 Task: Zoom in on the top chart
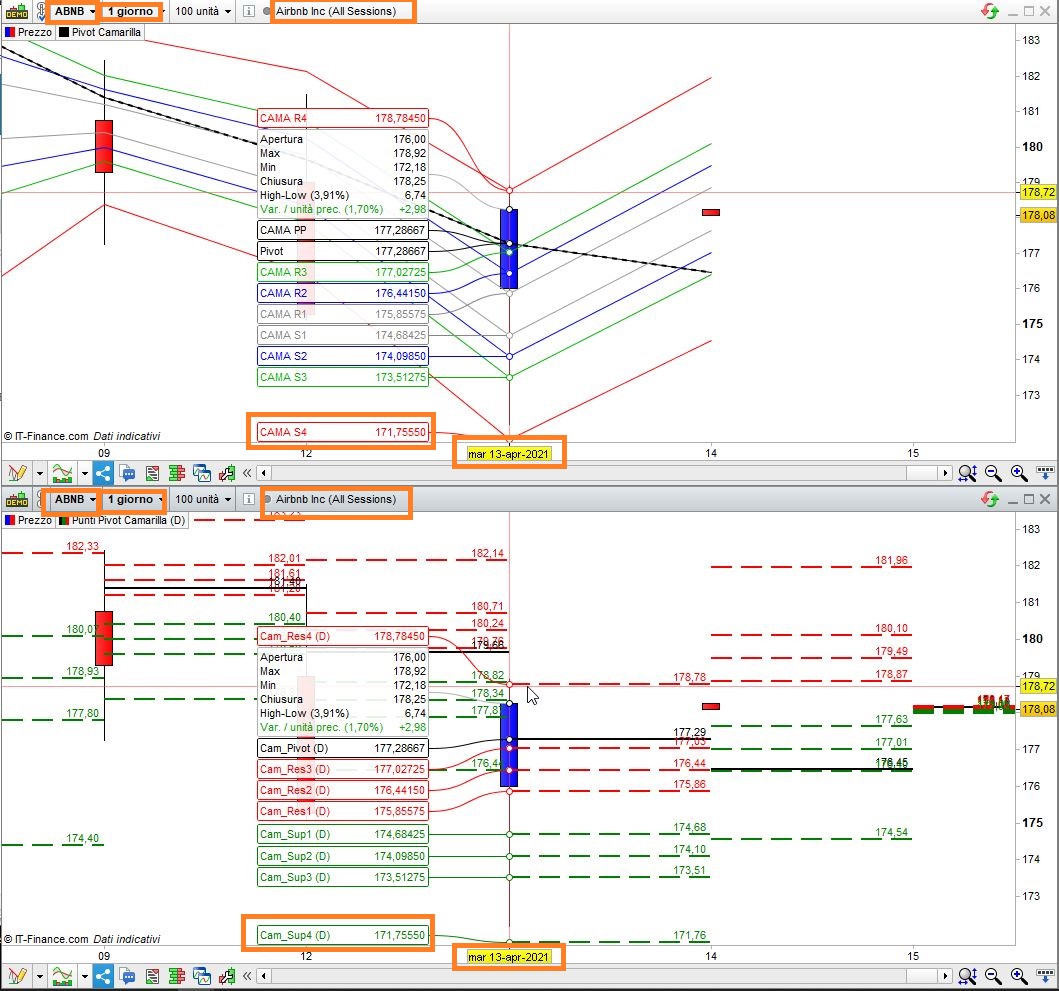(x=1019, y=473)
